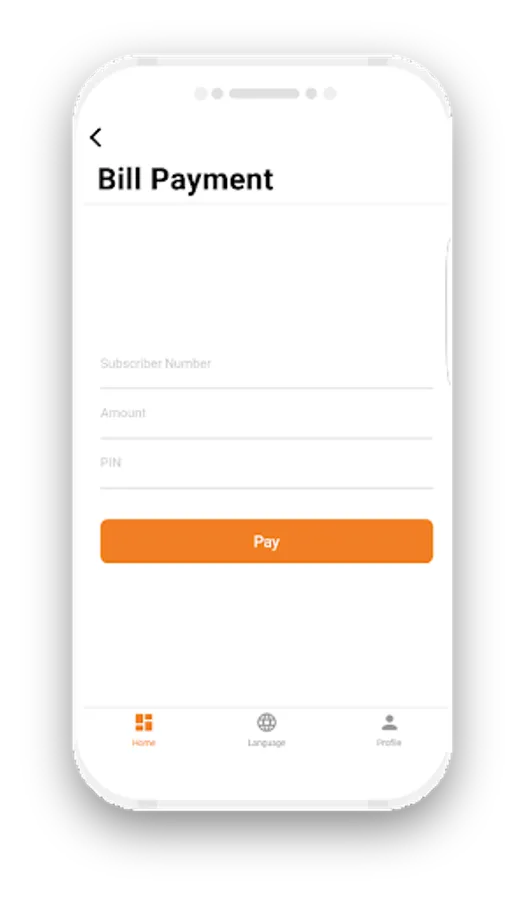Click the rightmost front sensor dot
The image size is (524, 900).
tap(329, 94)
